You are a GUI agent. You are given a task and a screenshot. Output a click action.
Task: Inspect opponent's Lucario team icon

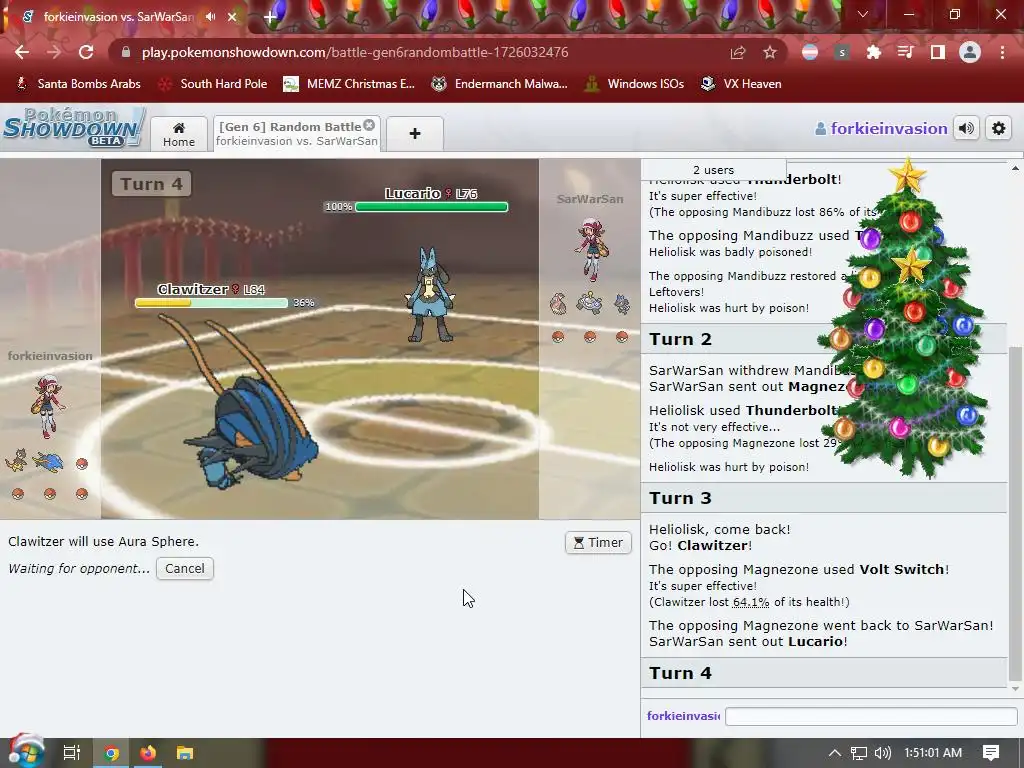point(622,304)
